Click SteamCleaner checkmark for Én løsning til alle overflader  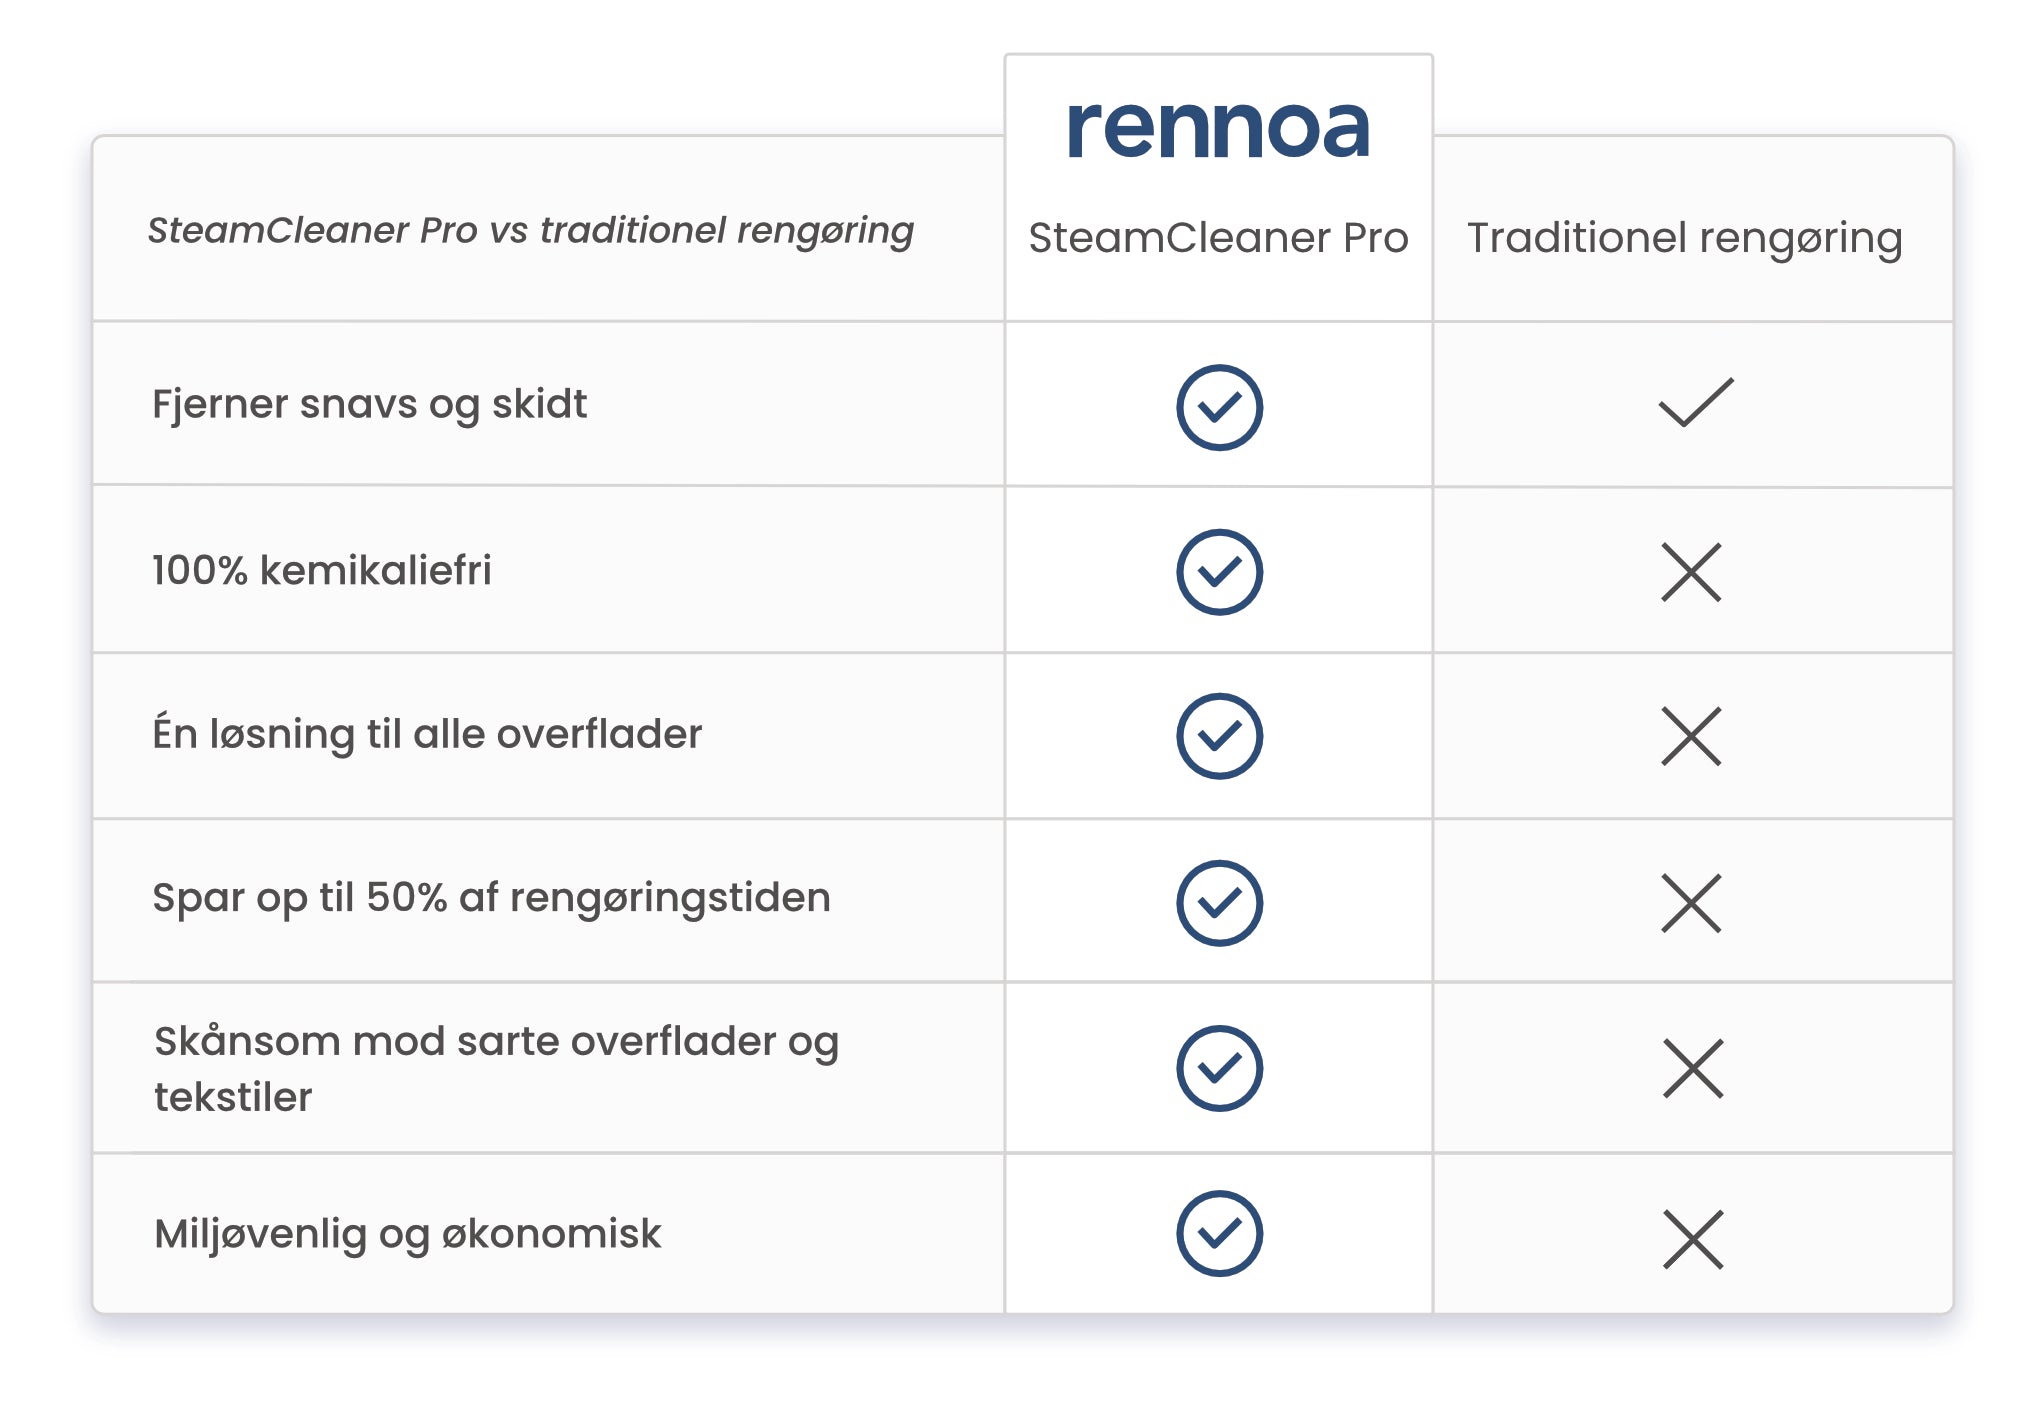[1219, 735]
